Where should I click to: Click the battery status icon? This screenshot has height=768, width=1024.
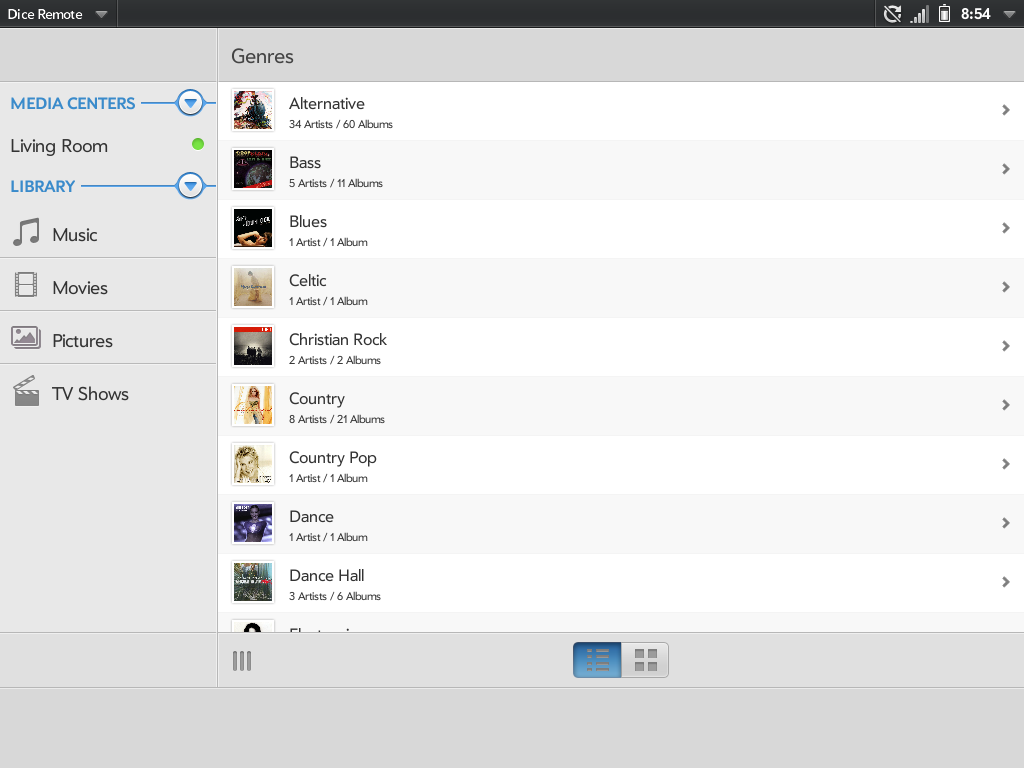[944, 14]
